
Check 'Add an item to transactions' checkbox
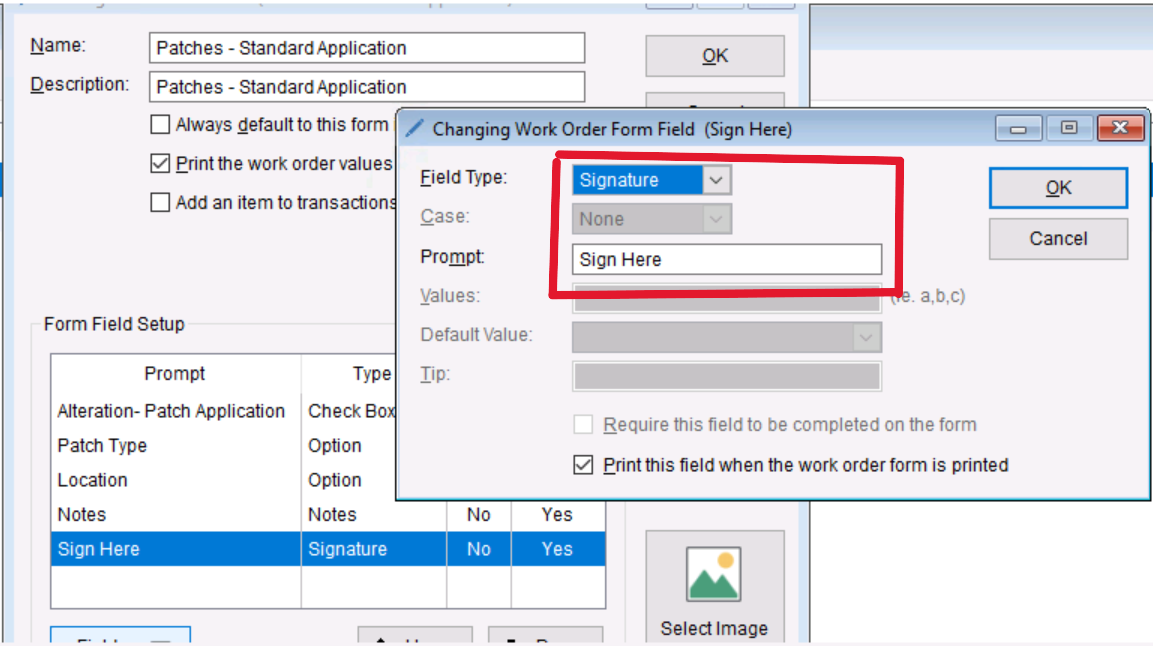pos(160,202)
